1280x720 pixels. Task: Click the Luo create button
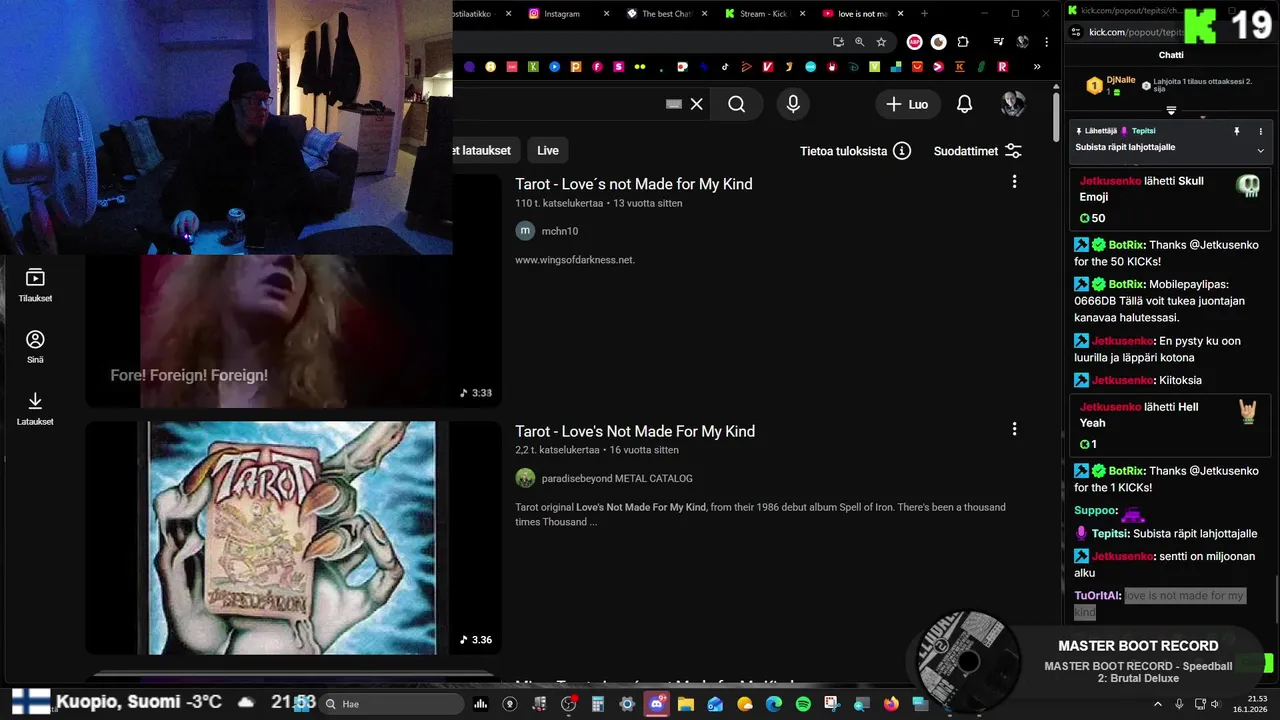[x=907, y=104]
